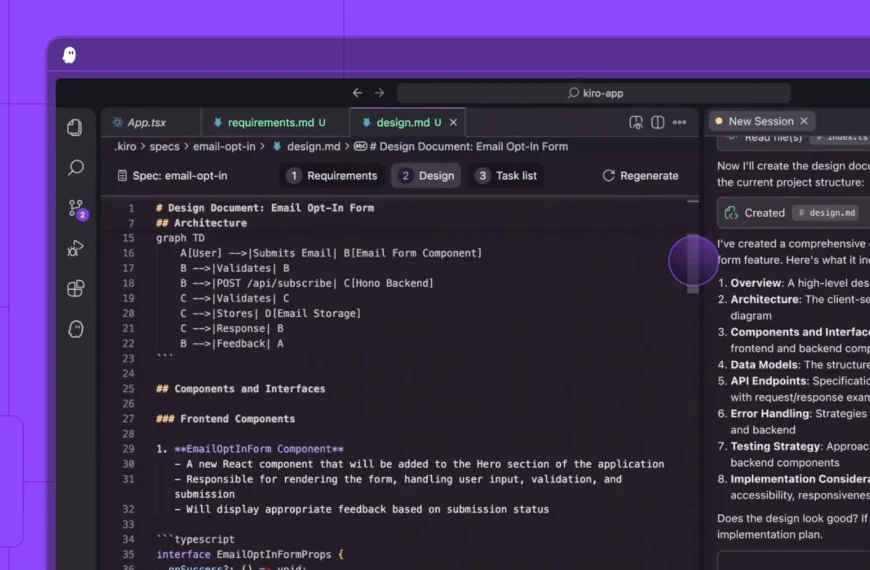Open the Explorer icon in activity bar

[x=75, y=127]
